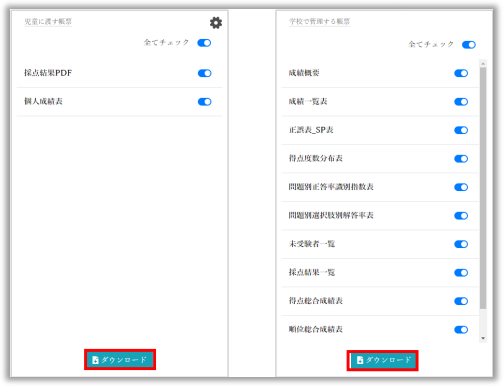The width and height of the screenshot is (504, 387).
Task: Toggle the 採点結果一覧 switch
Action: pyautogui.click(x=461, y=273)
